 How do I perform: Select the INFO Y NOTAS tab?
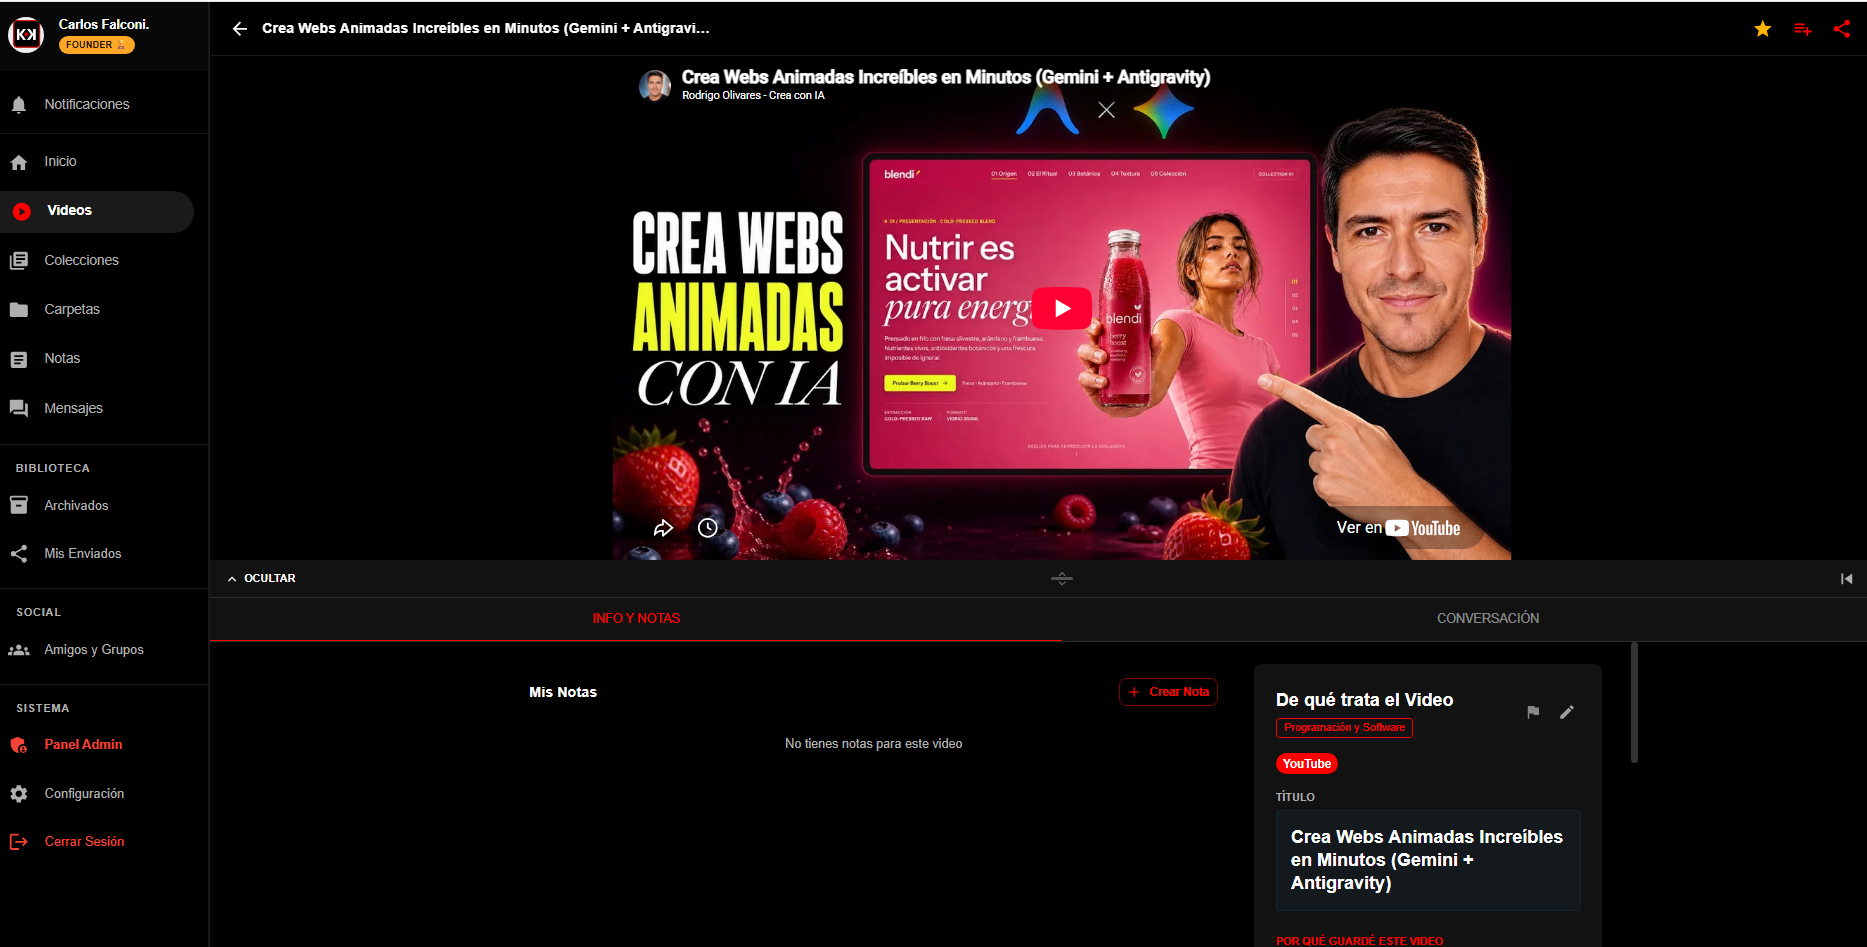(x=636, y=619)
